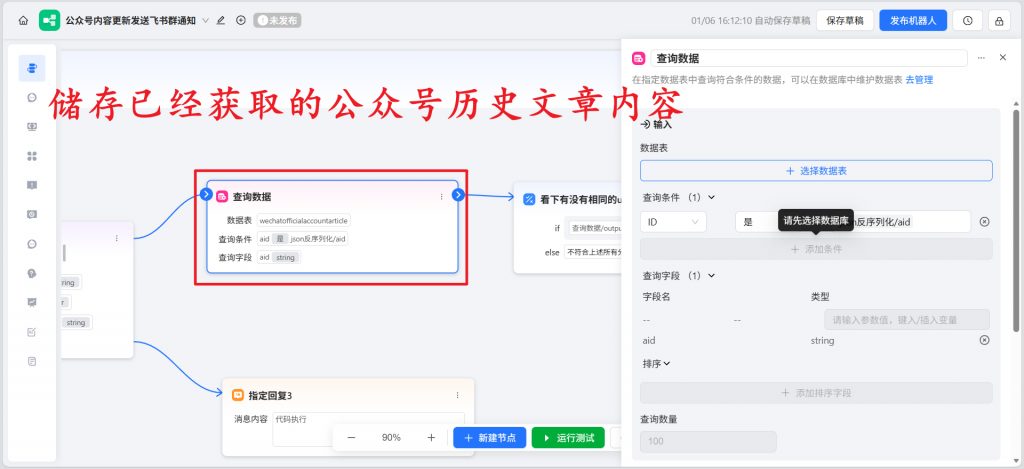The height and width of the screenshot is (469, 1024).
Task: Remove the aid query field row
Action: click(x=984, y=340)
